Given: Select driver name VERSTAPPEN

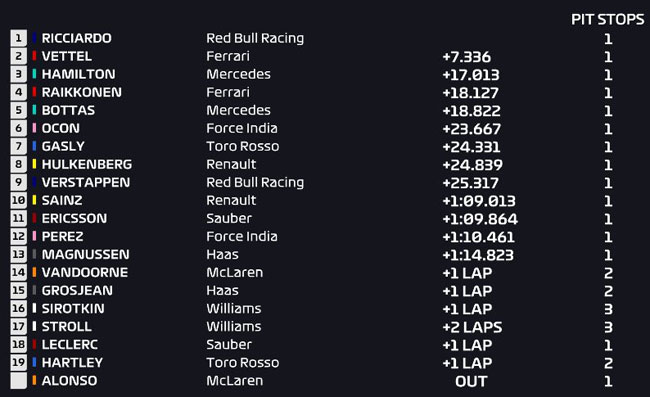Looking at the screenshot, I should click(x=86, y=182).
